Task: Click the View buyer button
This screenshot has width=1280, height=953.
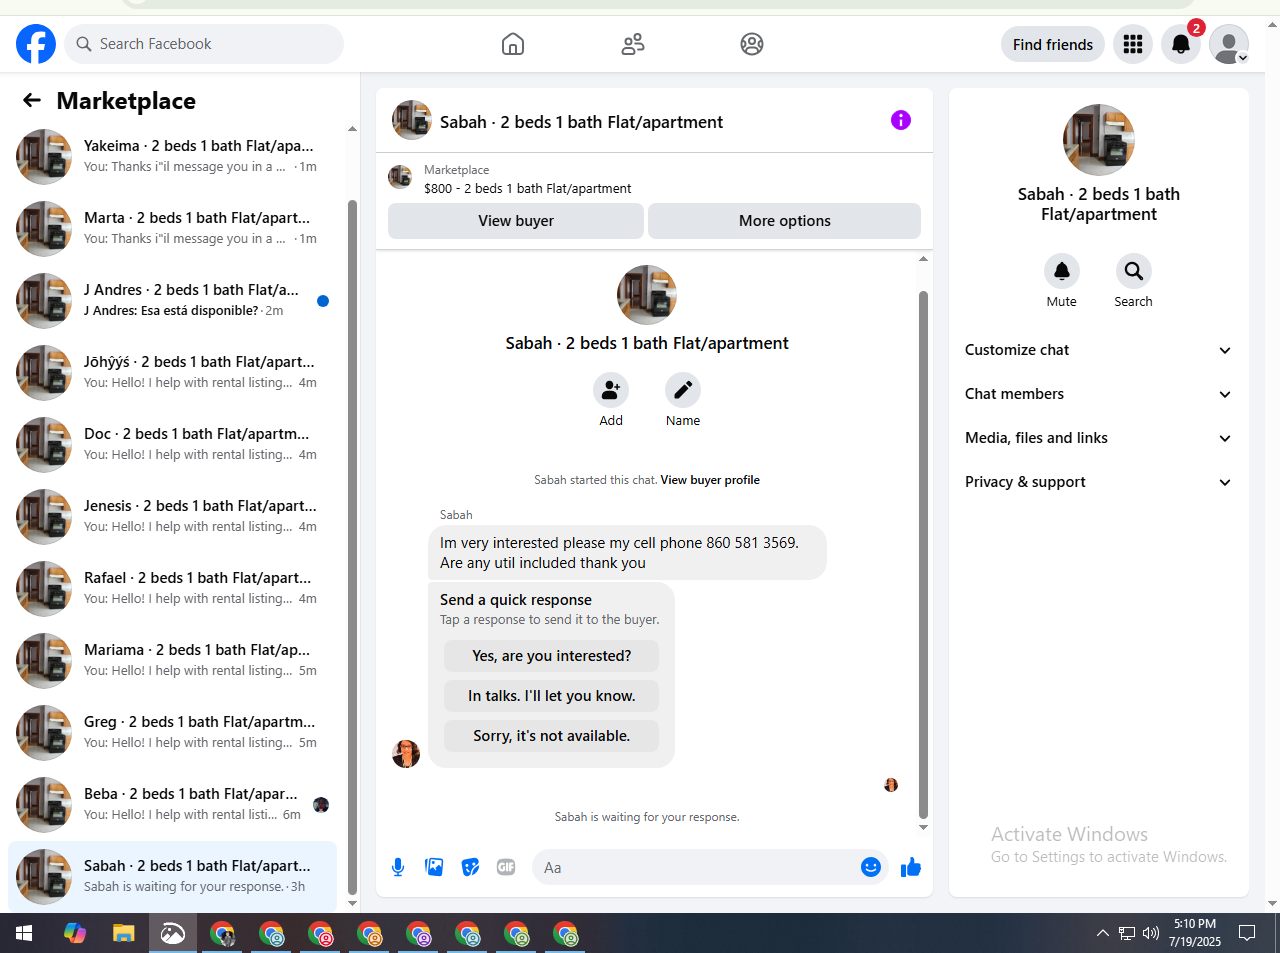Action: pos(516,221)
